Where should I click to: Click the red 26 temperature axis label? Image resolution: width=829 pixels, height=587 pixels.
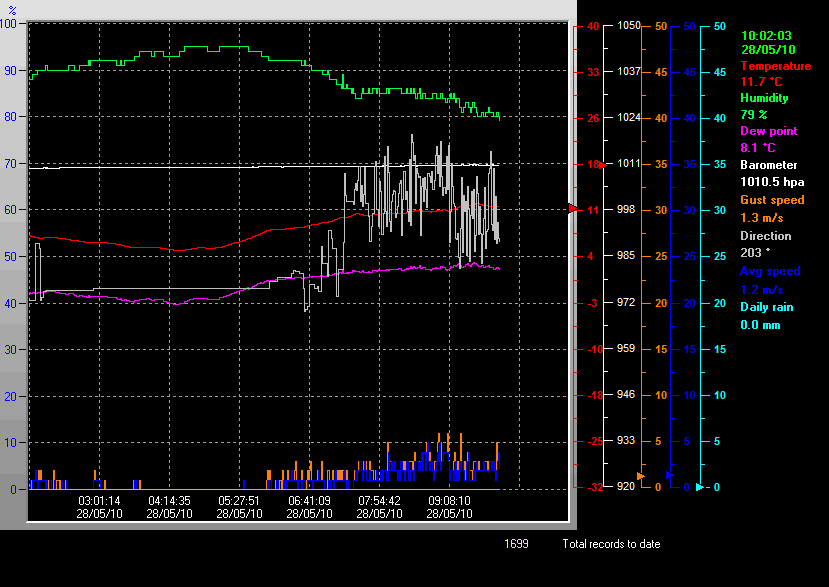tap(593, 118)
